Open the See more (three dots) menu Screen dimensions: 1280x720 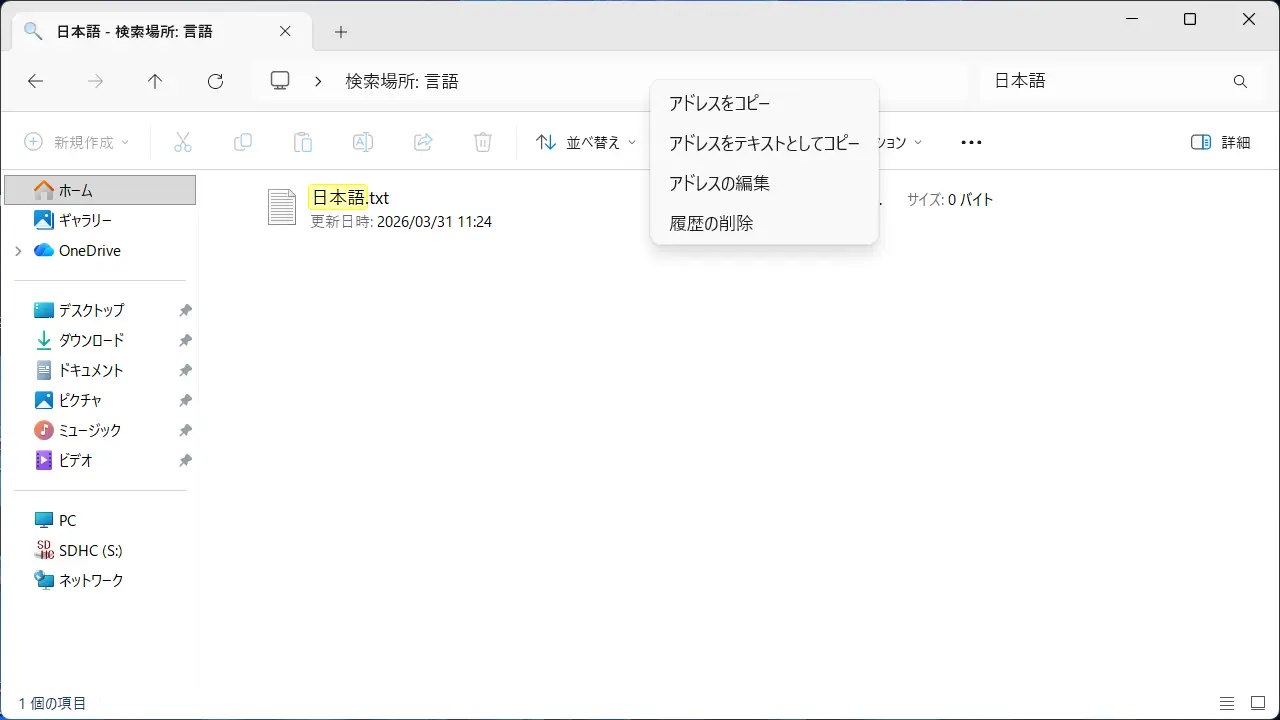tap(971, 143)
